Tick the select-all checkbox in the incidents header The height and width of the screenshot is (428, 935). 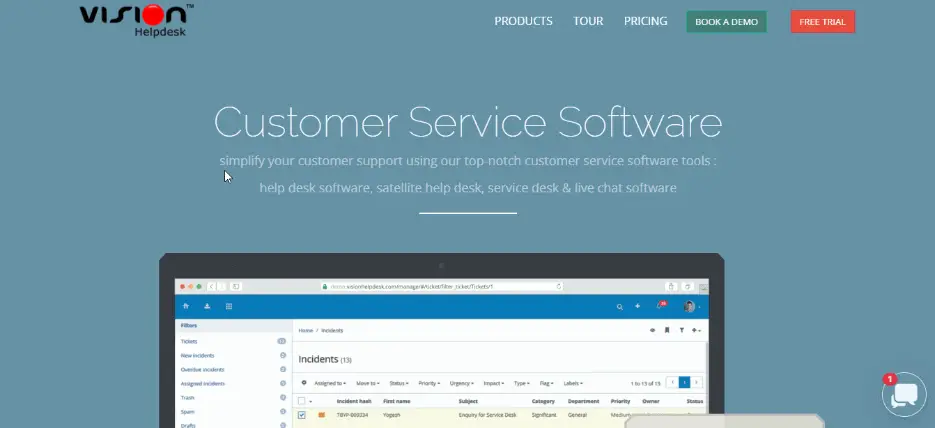click(302, 401)
